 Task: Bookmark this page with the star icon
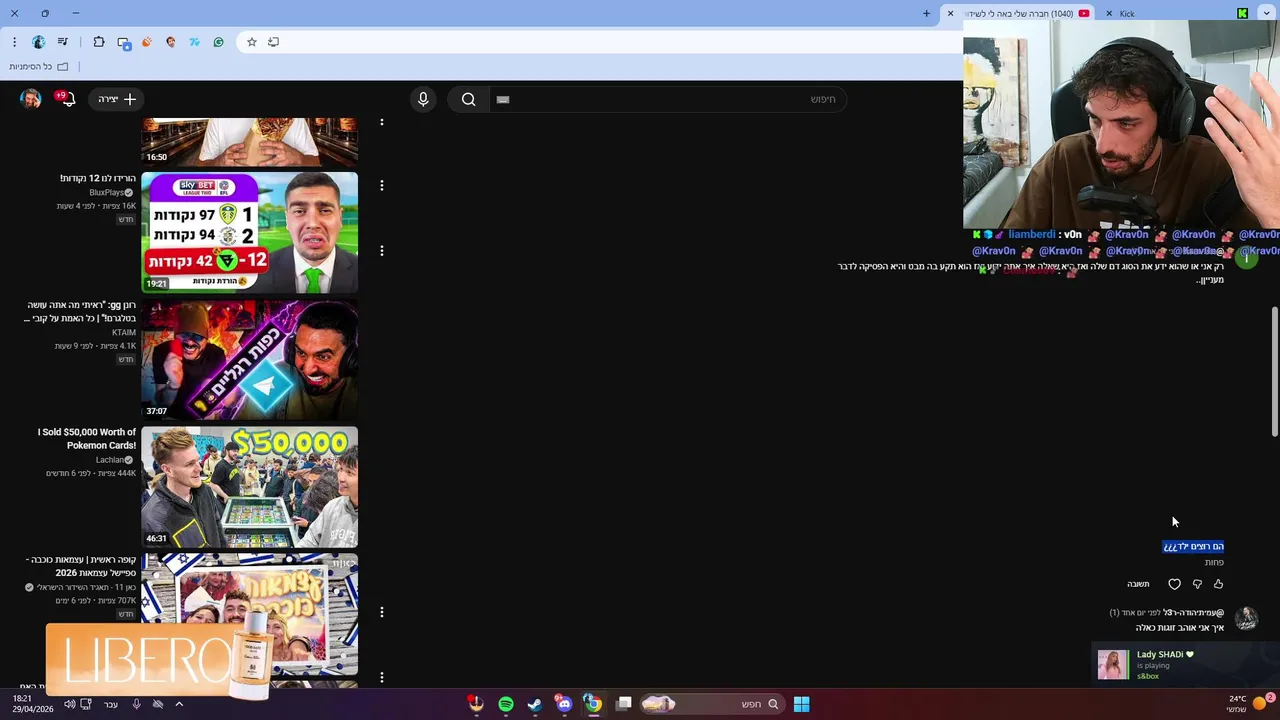pos(251,42)
